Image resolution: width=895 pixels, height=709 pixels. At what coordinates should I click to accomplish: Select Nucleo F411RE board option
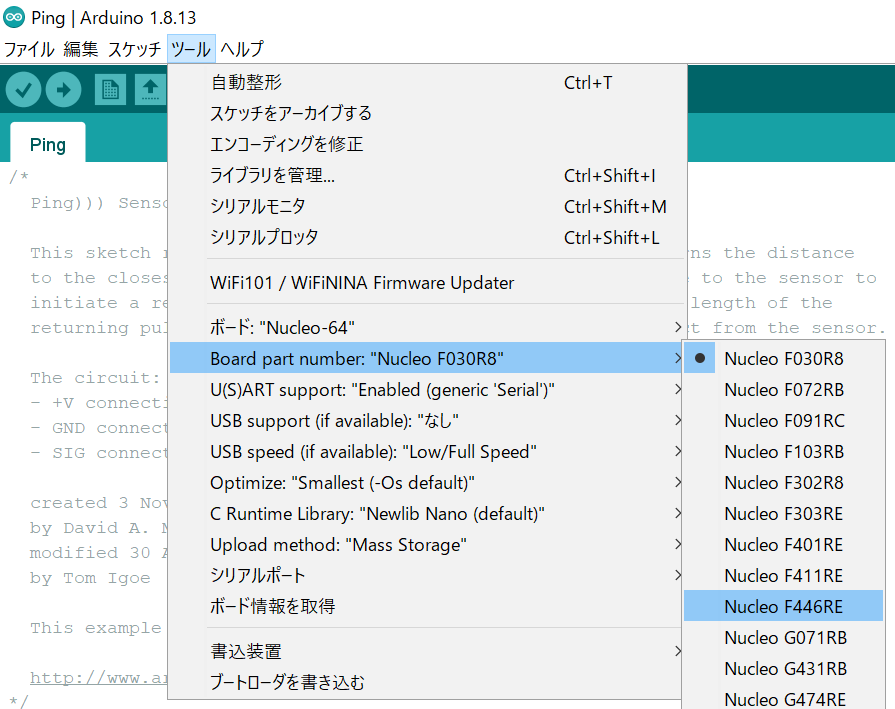(784, 575)
